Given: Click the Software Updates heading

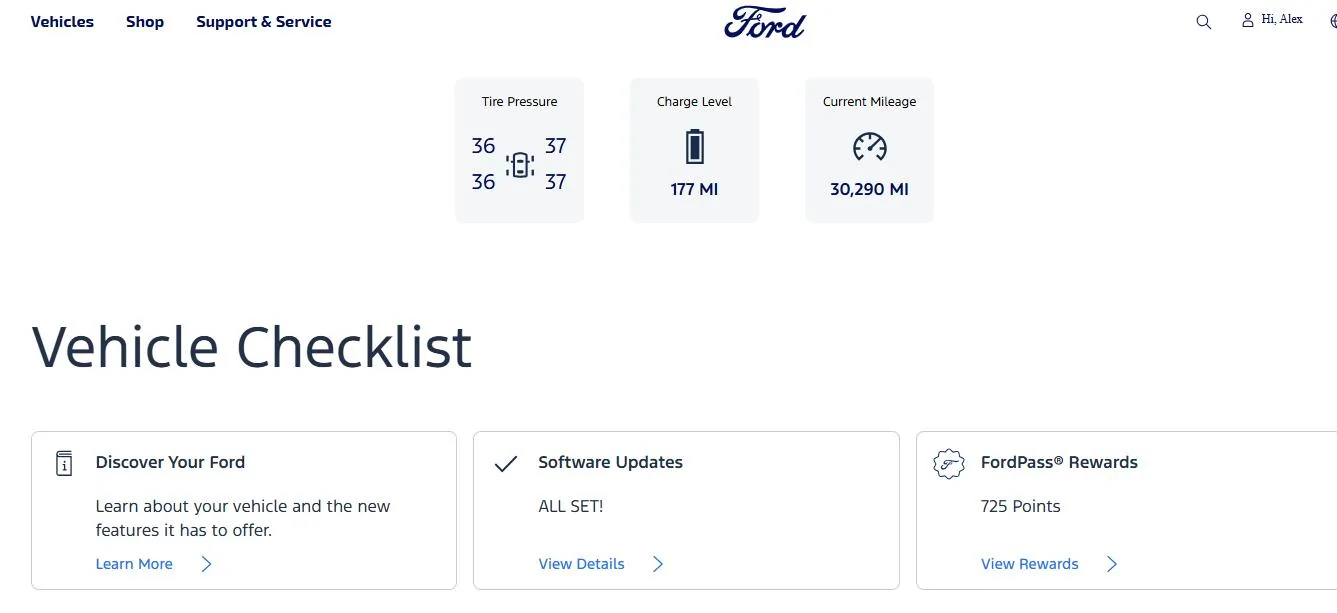Looking at the screenshot, I should [x=610, y=462].
